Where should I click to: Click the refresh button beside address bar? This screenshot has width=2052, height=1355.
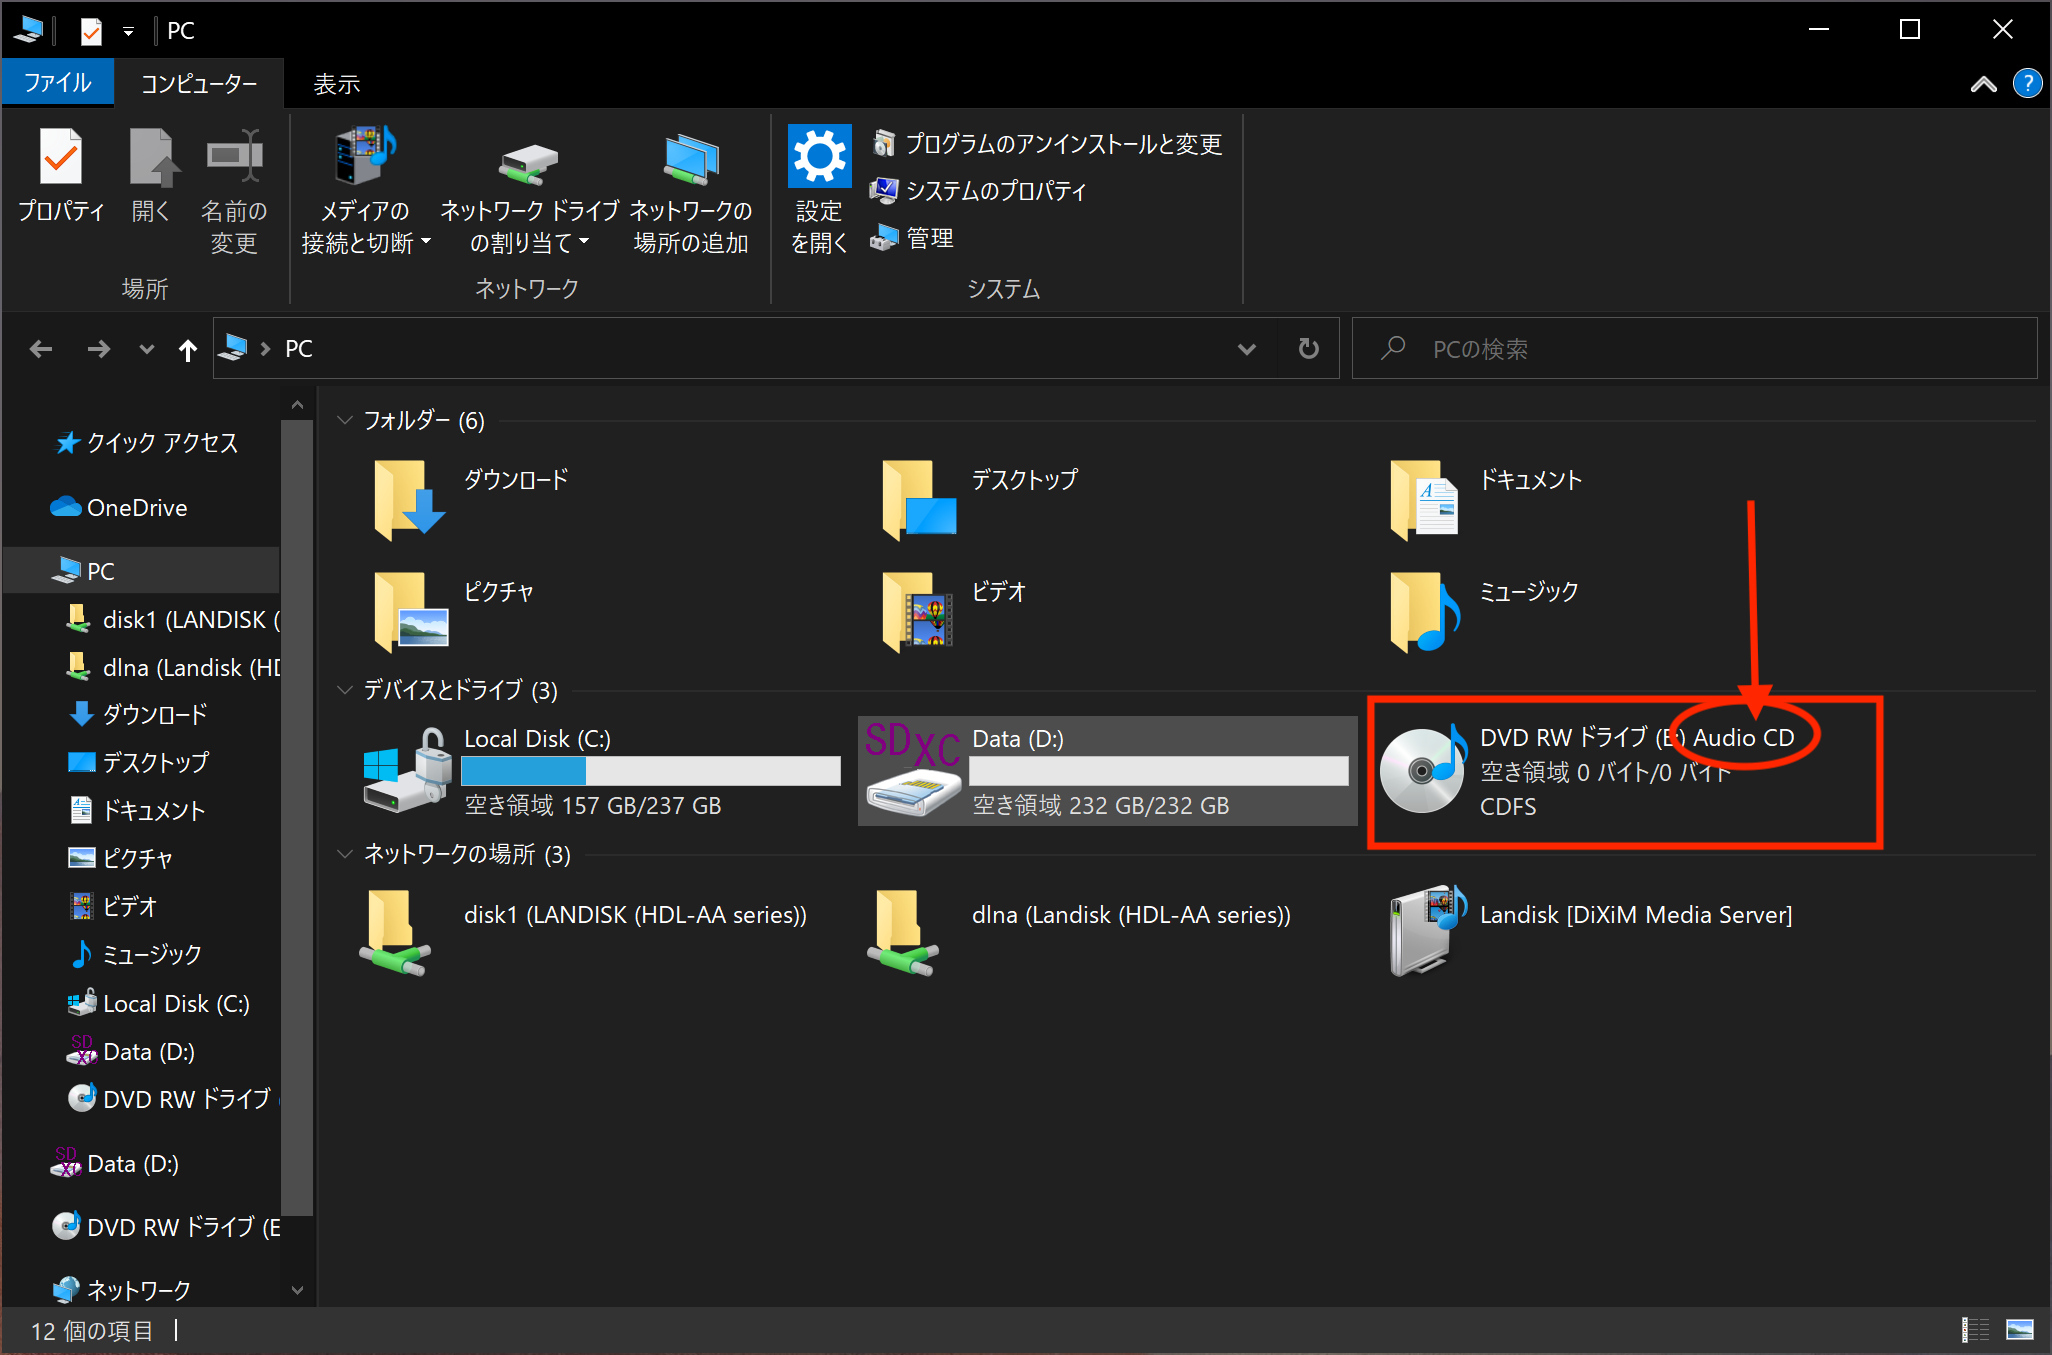[1308, 349]
